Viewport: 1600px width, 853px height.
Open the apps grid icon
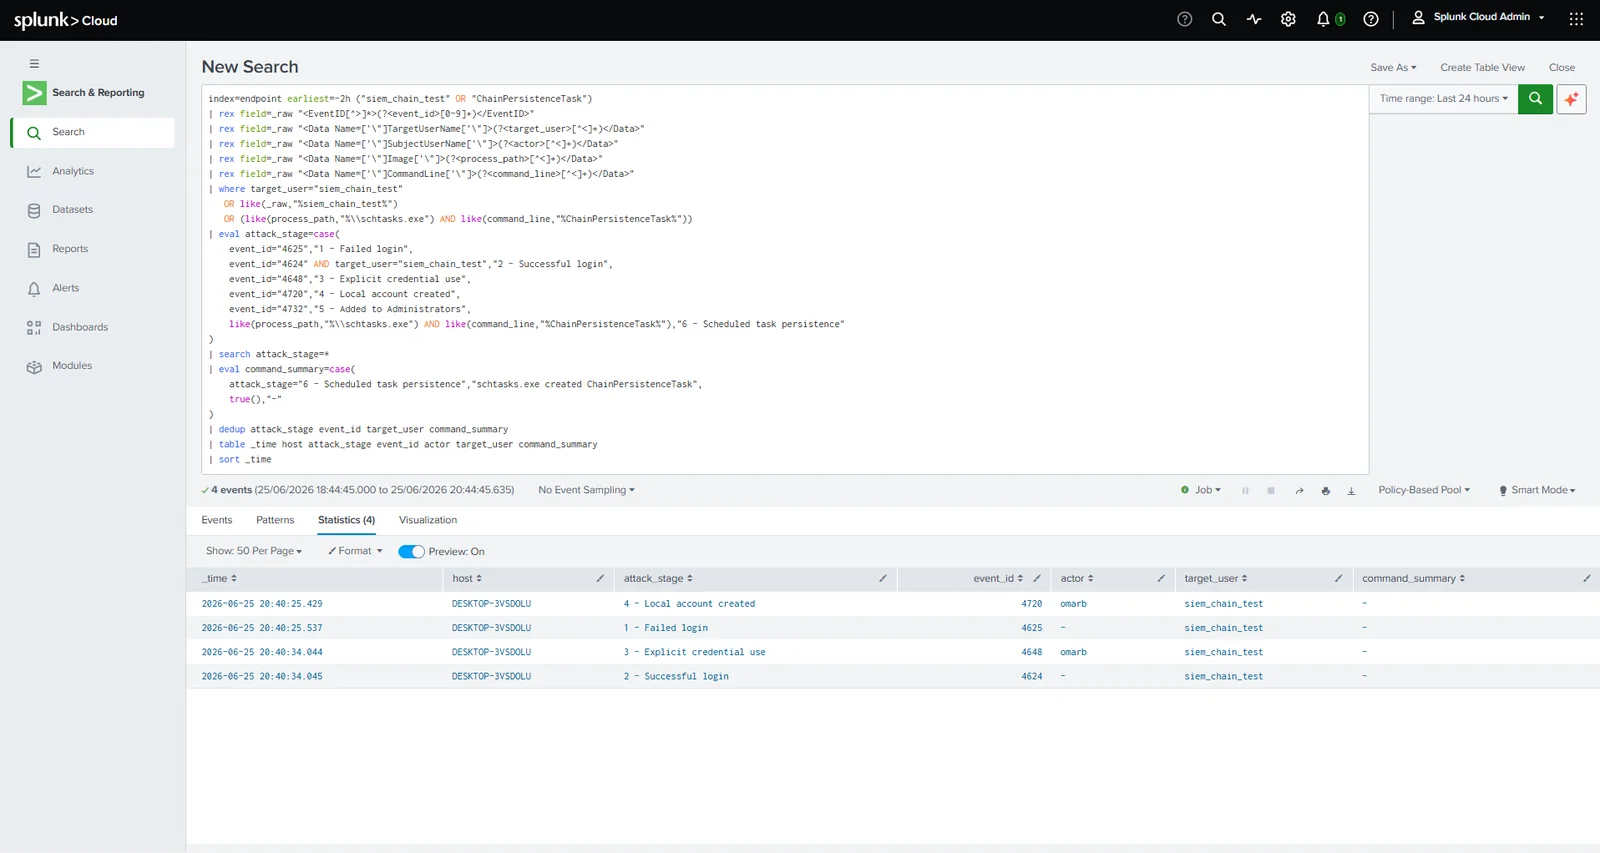[x=1576, y=19]
